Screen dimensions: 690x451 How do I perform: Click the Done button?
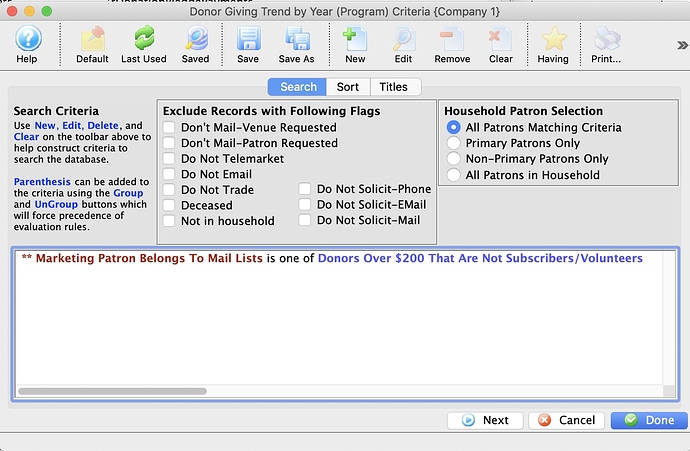click(649, 420)
